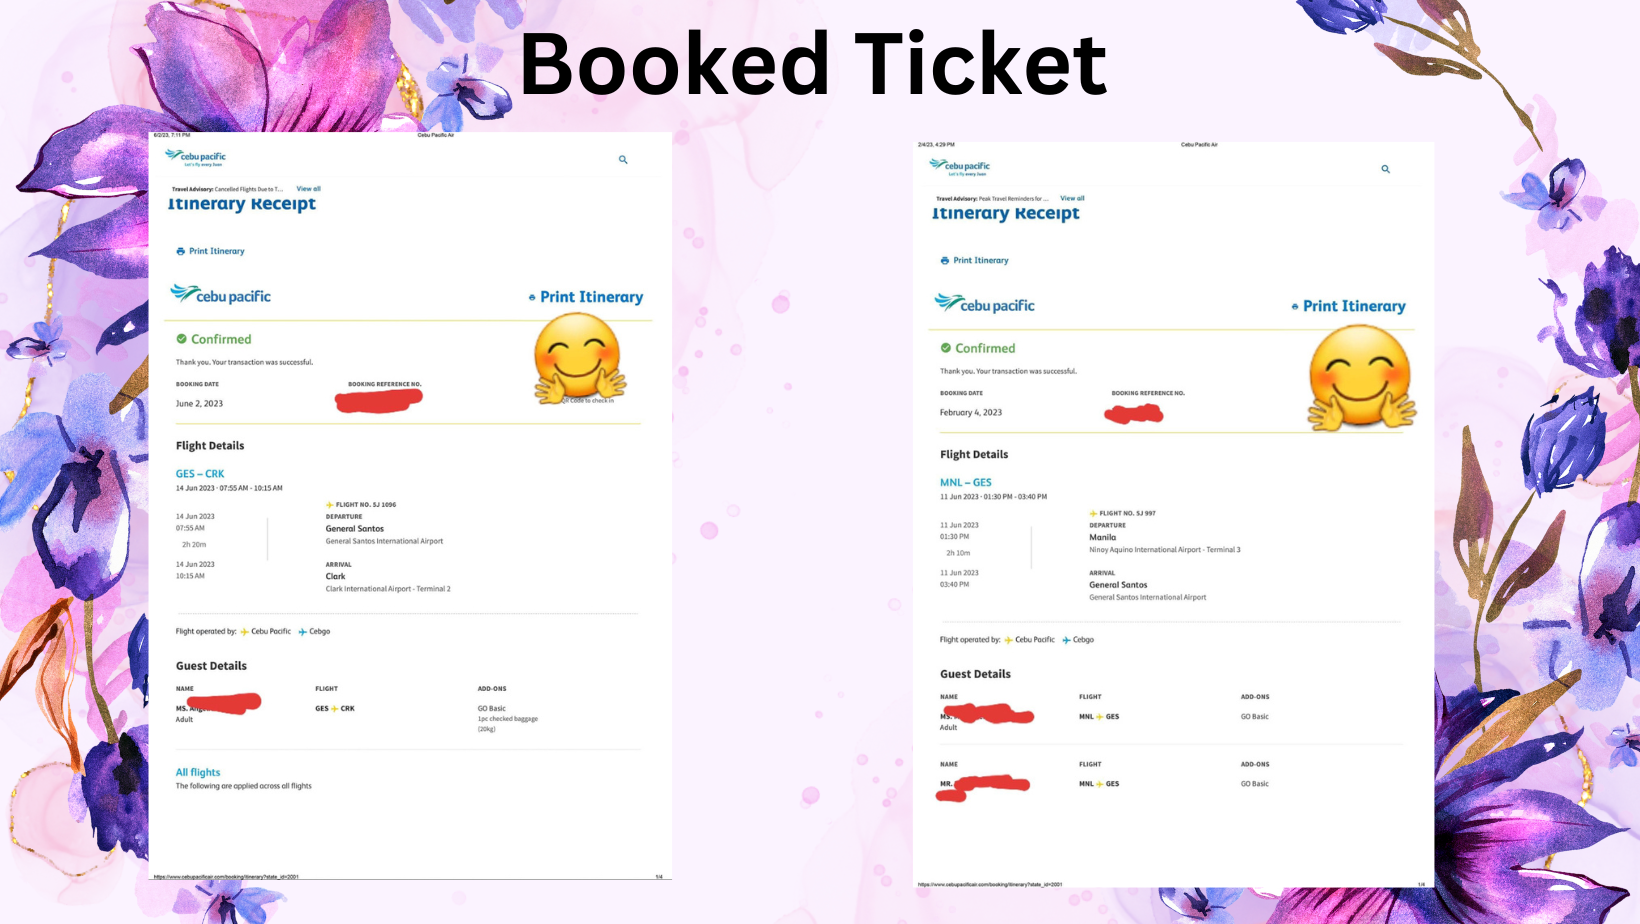The image size is (1640, 924).
Task: Click the small Print Itinerary link on the June 2 receipt
Action: point(215,251)
